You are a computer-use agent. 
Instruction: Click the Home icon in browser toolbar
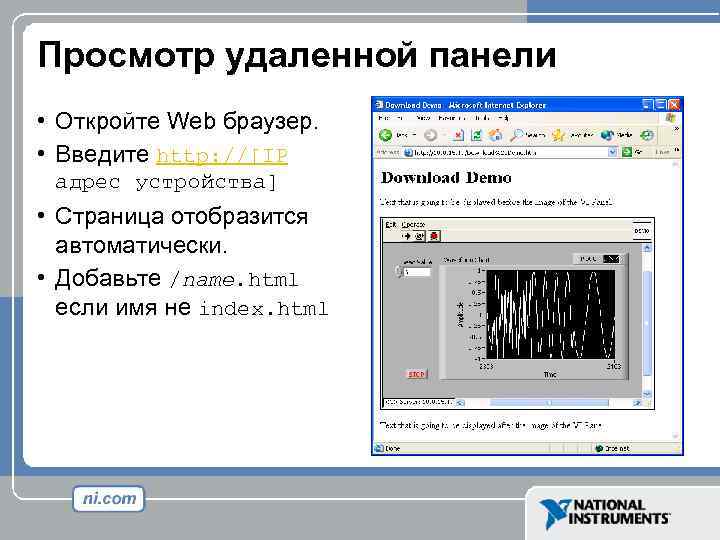(x=495, y=135)
